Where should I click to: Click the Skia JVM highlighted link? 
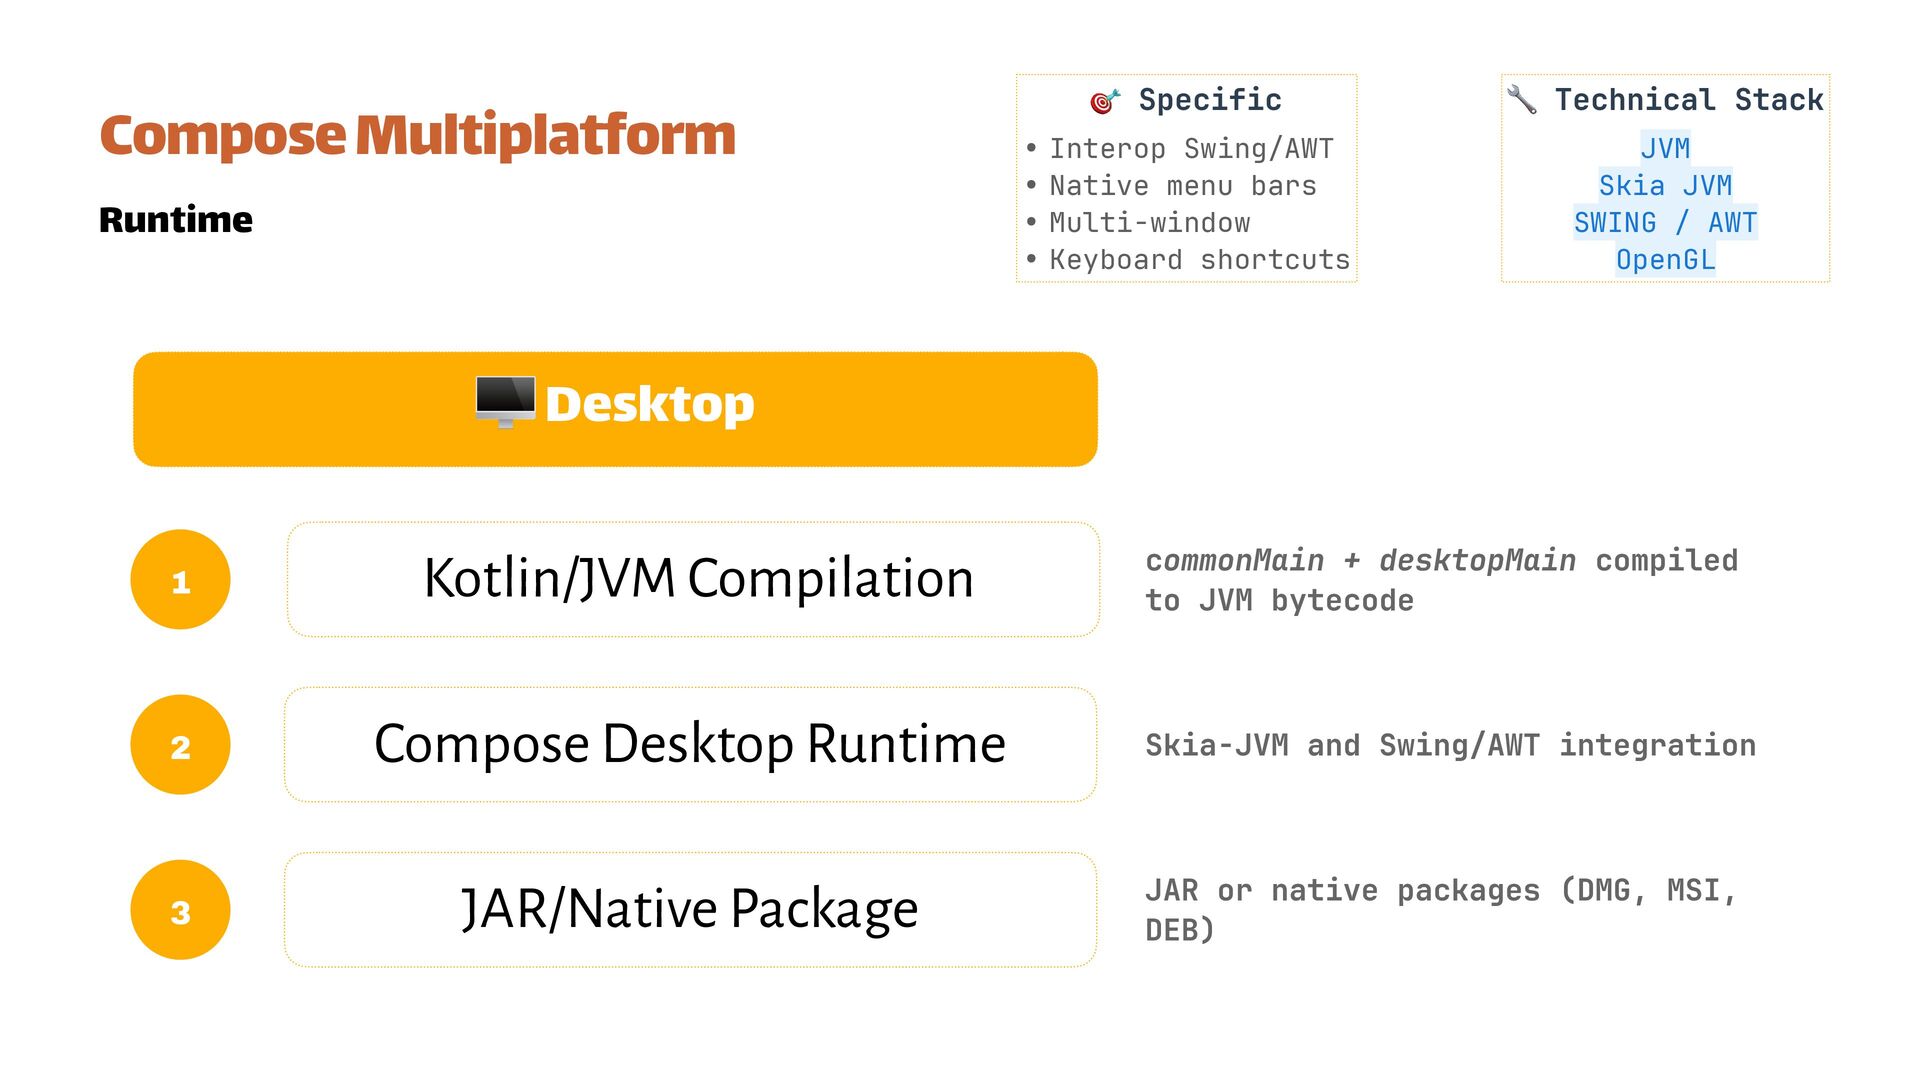coord(1665,186)
